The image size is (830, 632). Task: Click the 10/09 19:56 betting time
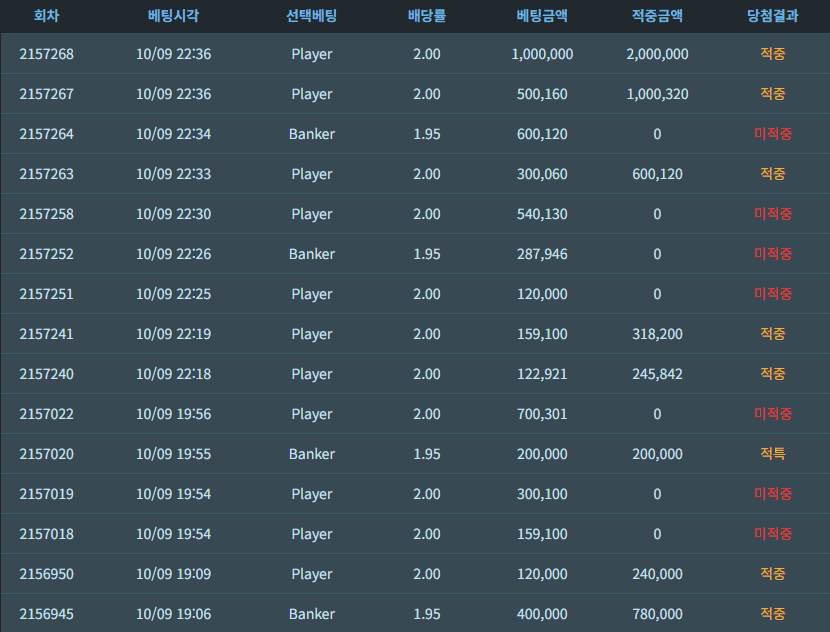click(173, 414)
